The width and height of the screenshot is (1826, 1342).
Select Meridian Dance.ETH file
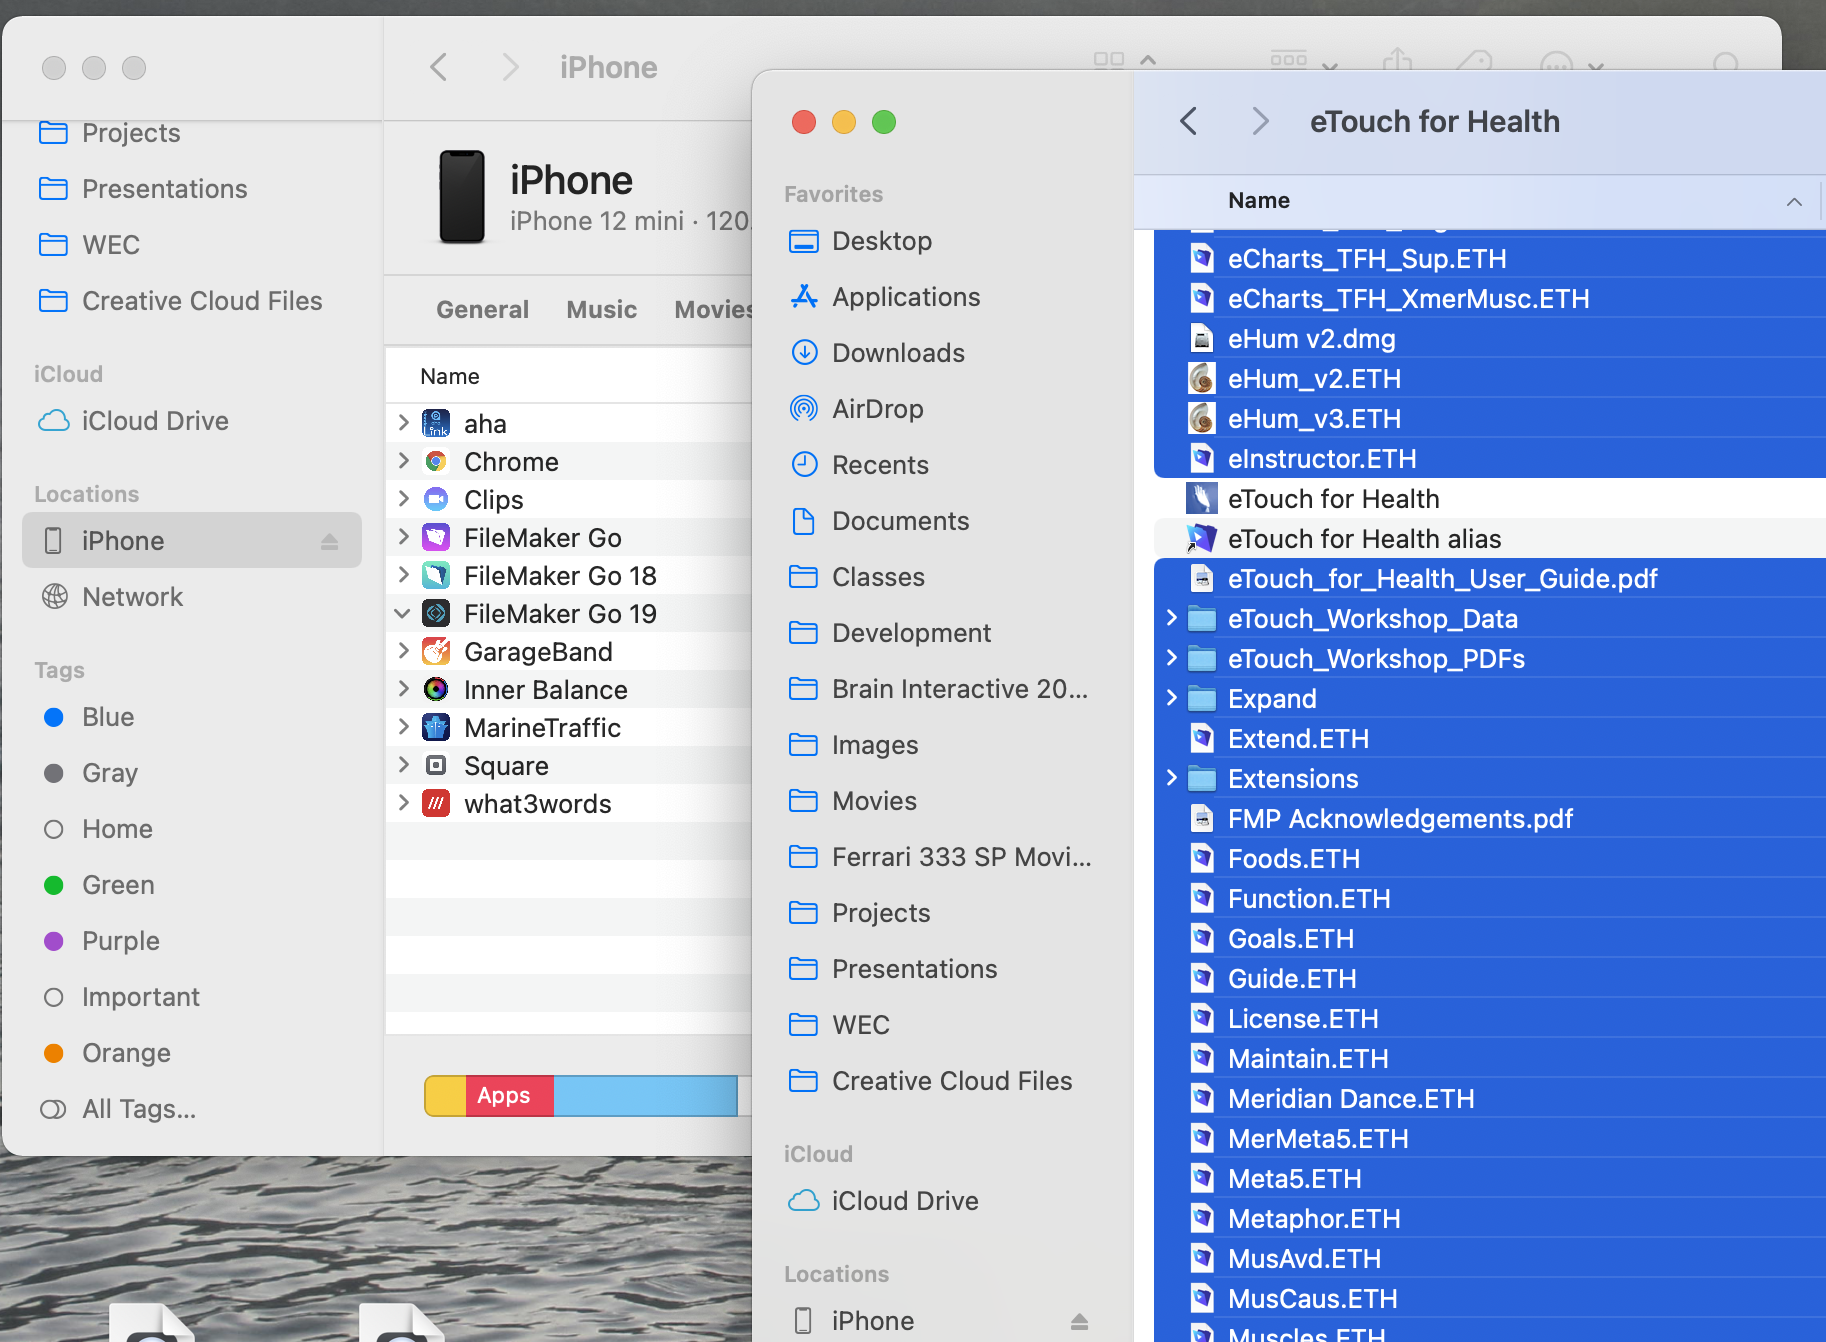(x=1490, y=1099)
